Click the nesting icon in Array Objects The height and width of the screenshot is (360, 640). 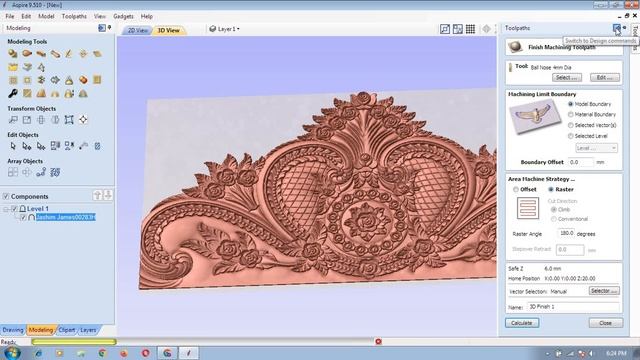(55, 172)
